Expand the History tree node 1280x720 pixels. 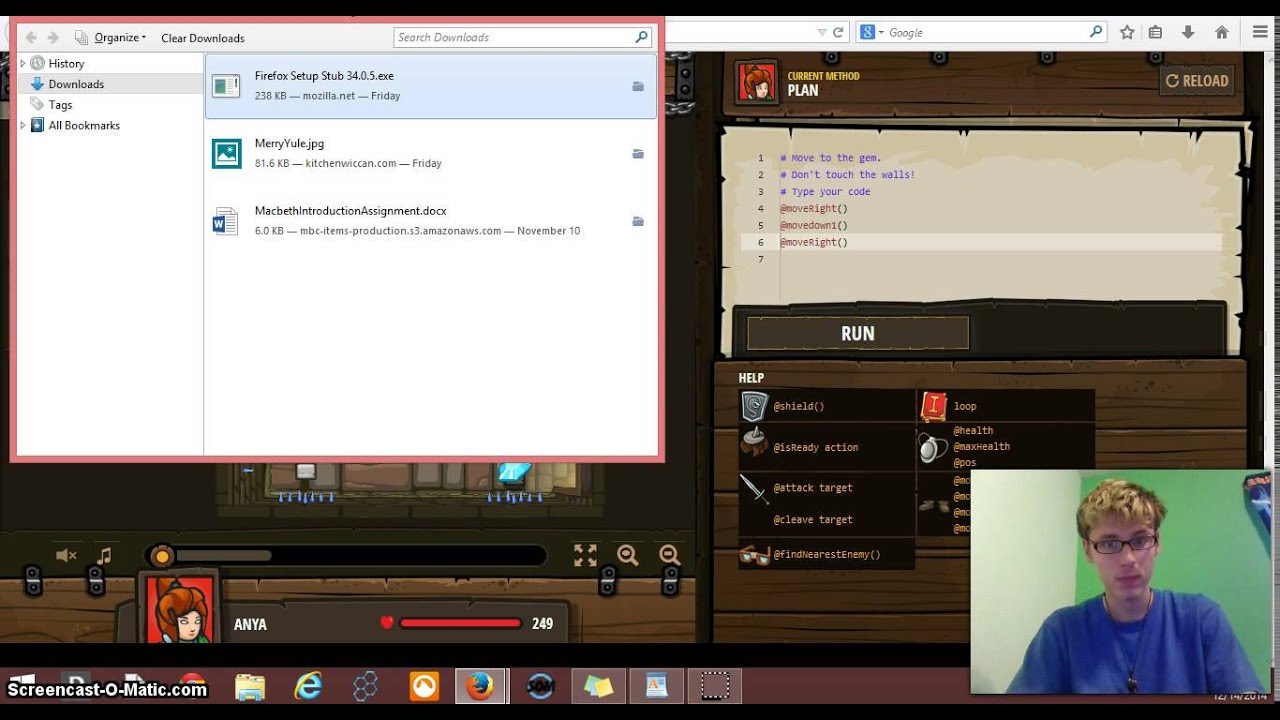point(23,63)
